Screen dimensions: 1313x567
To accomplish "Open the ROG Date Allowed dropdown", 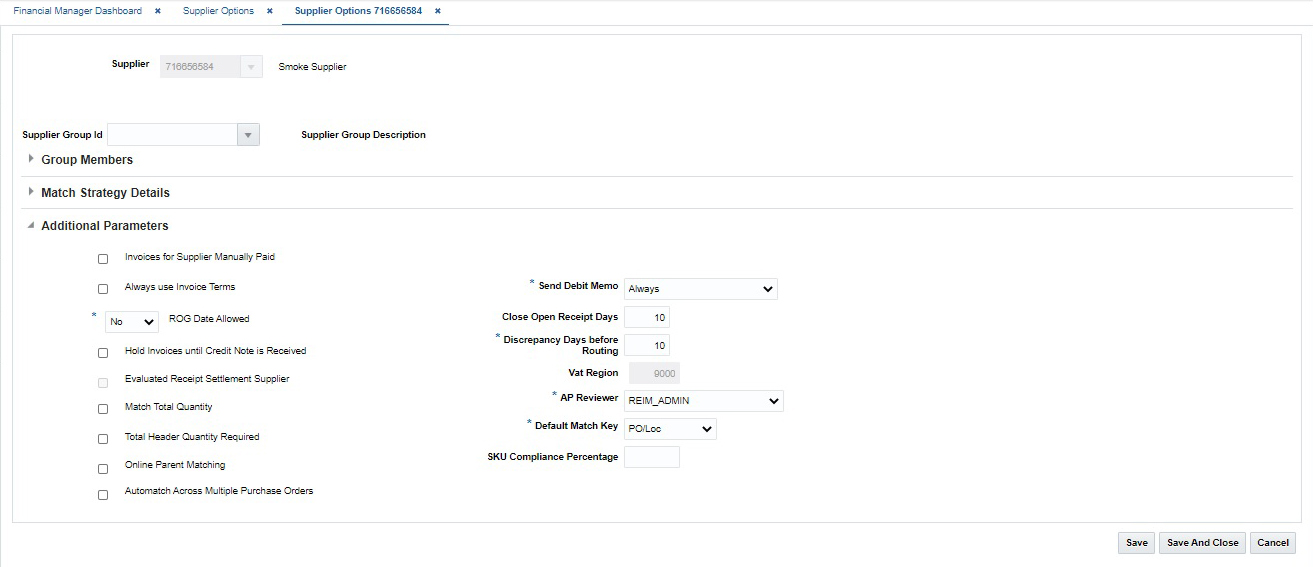I will (x=132, y=322).
